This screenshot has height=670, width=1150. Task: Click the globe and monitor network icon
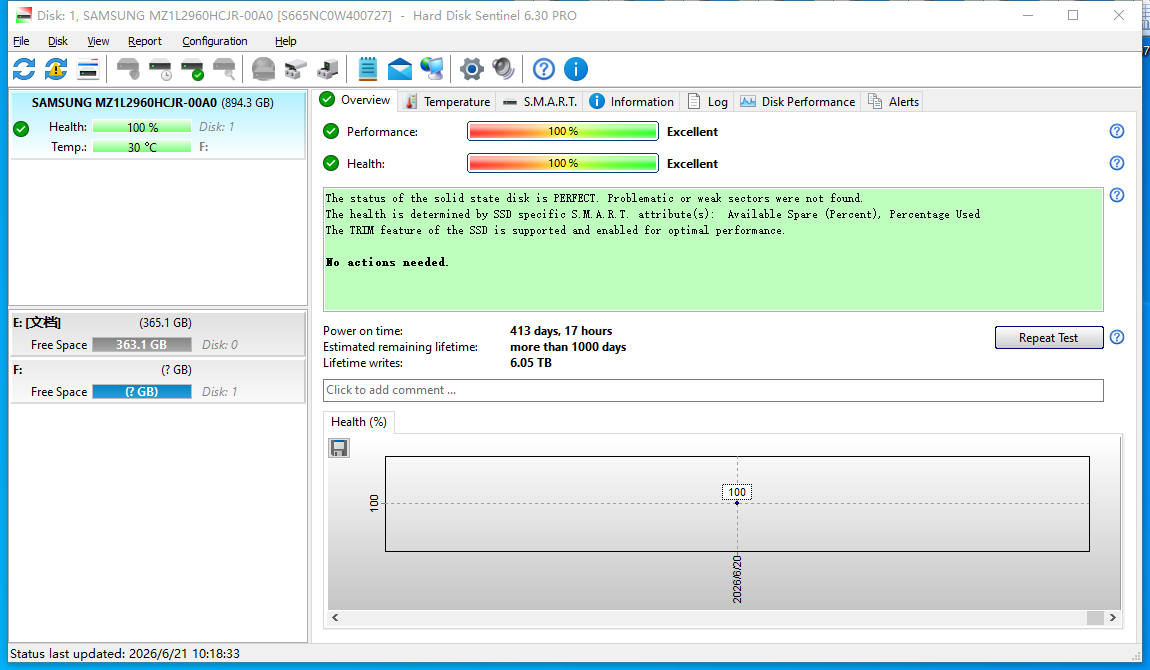(x=432, y=70)
